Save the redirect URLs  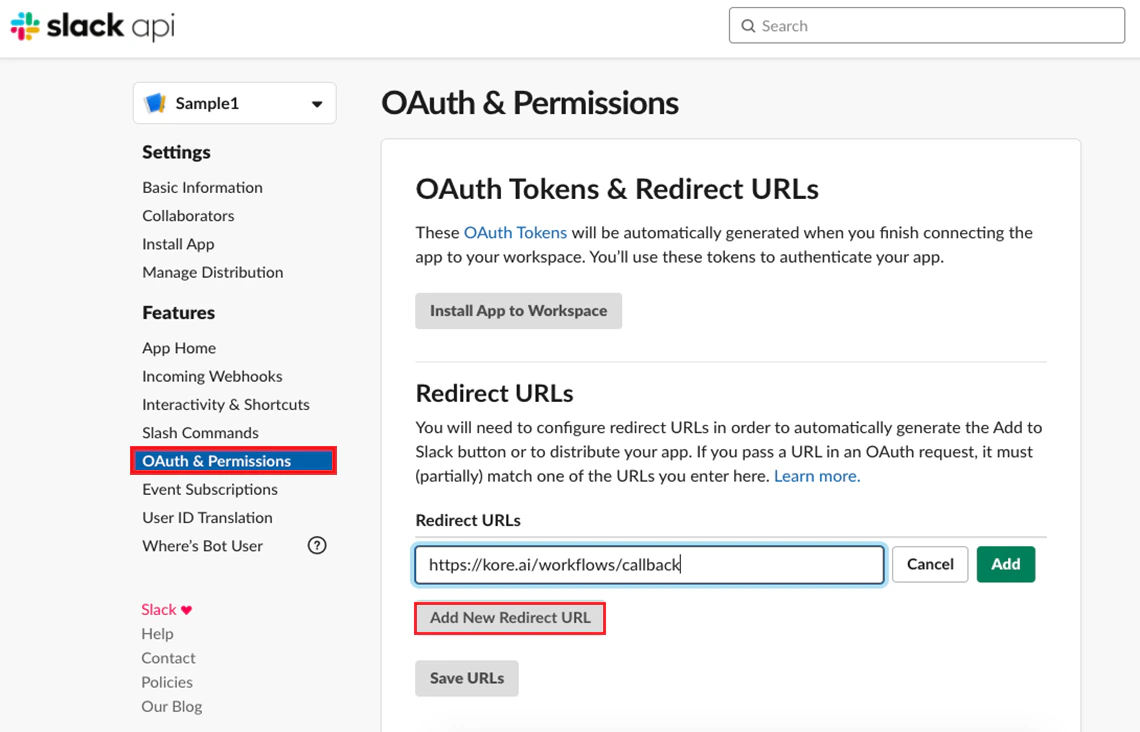click(466, 678)
